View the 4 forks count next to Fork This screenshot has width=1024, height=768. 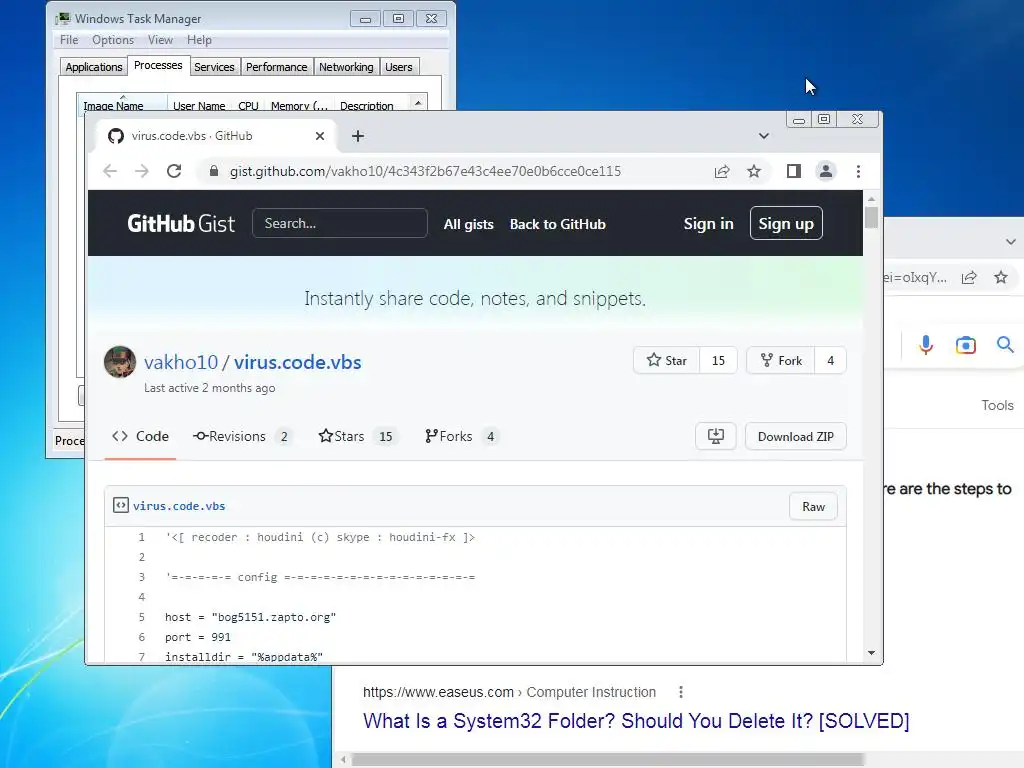click(x=831, y=360)
